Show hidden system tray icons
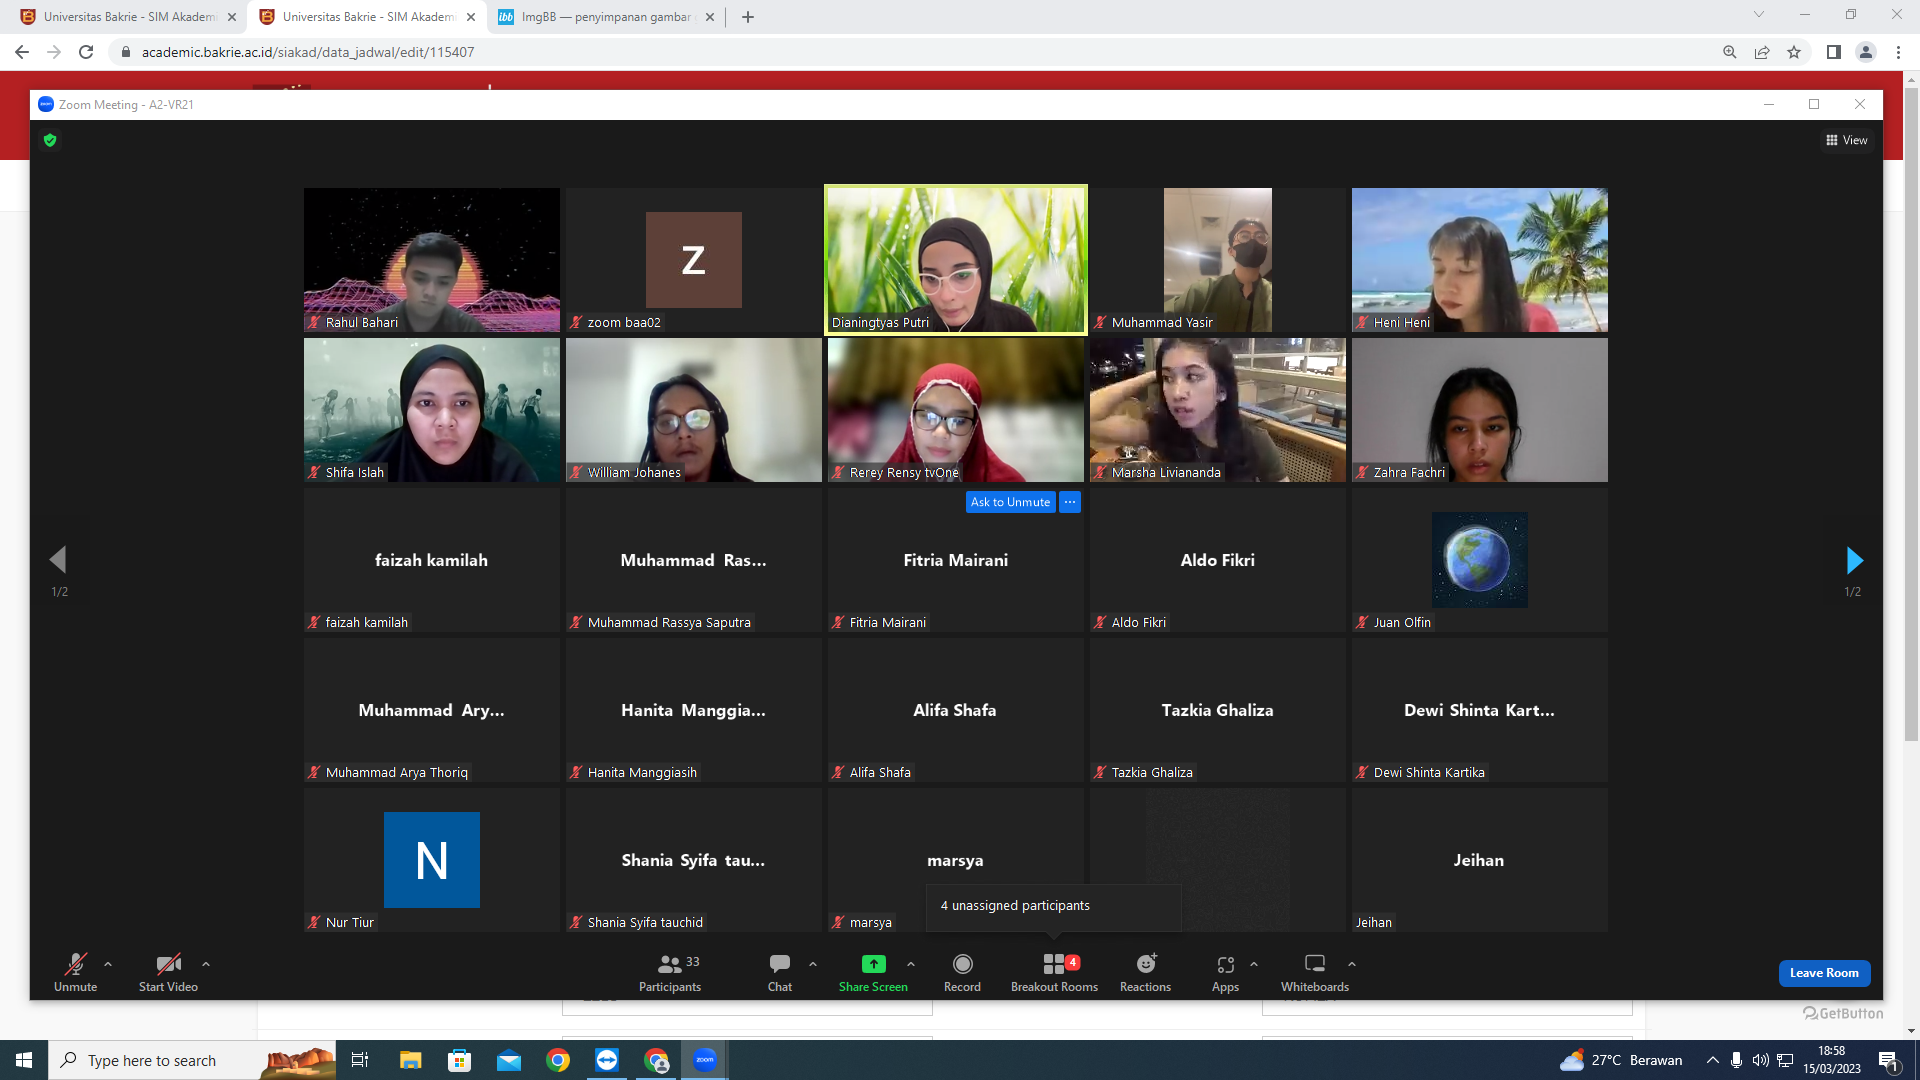 pyautogui.click(x=1713, y=1060)
